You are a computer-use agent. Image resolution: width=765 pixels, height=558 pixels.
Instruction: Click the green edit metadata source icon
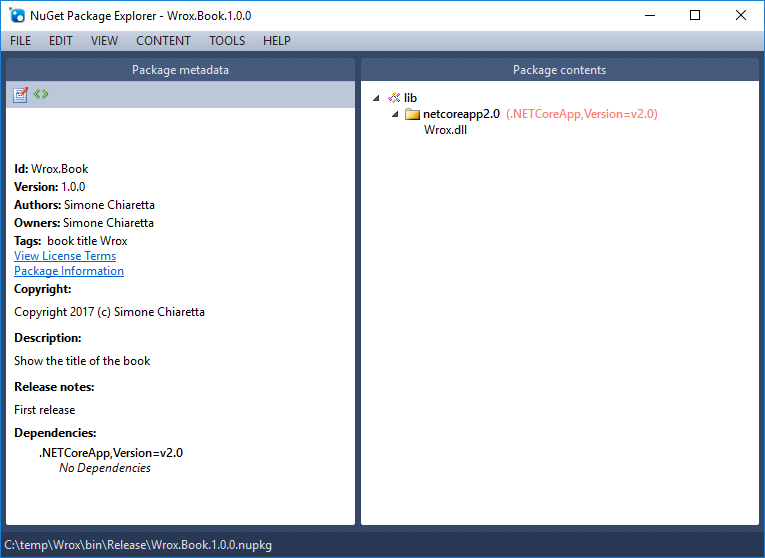pyautogui.click(x=41, y=94)
